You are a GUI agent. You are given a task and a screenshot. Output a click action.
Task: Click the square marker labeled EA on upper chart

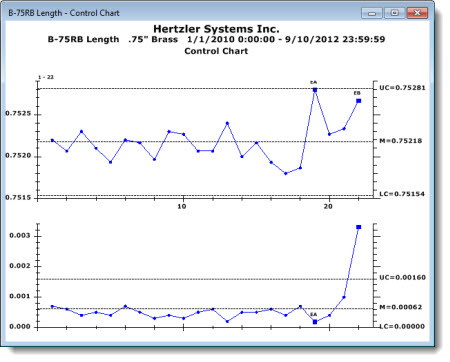click(x=315, y=90)
